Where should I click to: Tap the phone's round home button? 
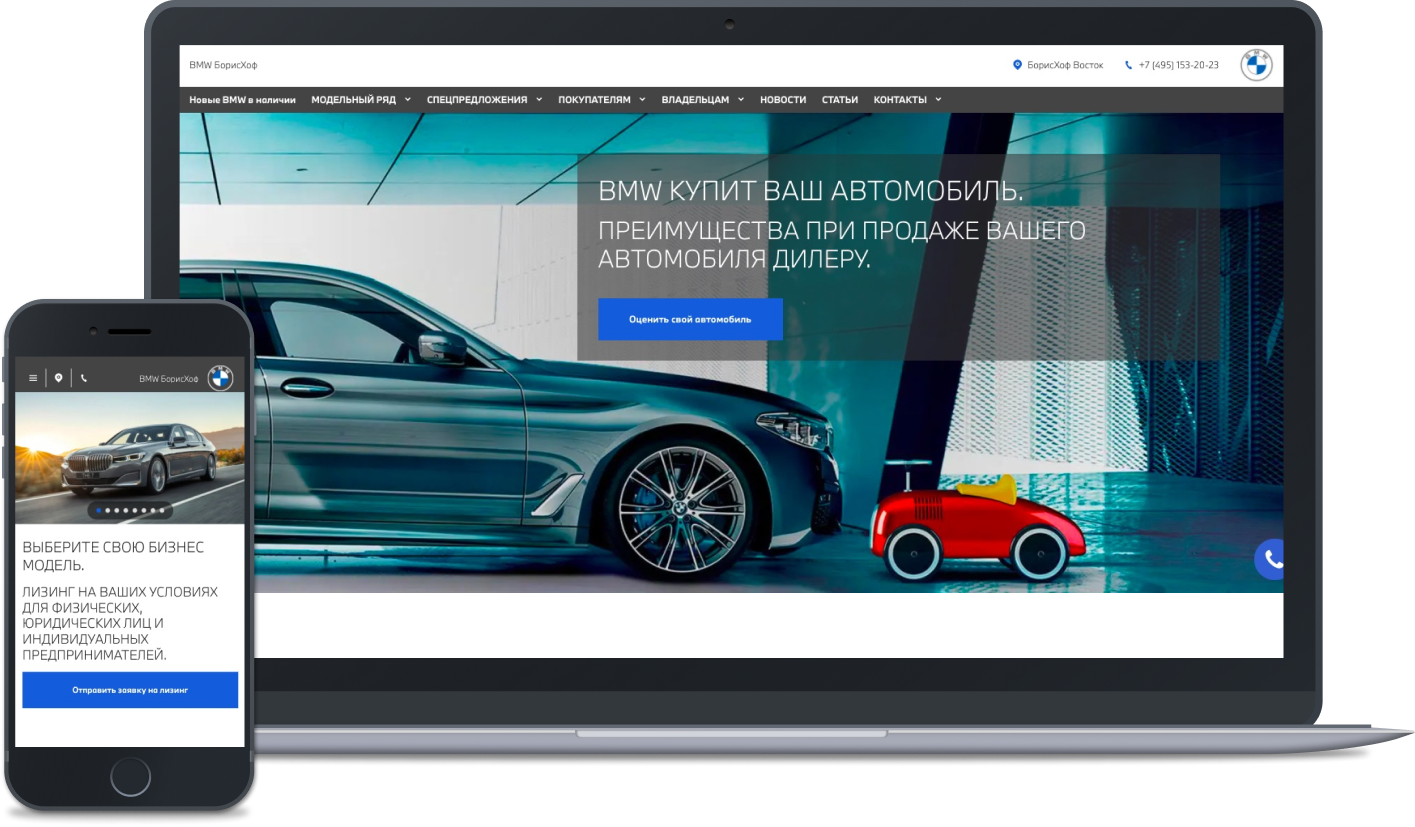tap(130, 776)
